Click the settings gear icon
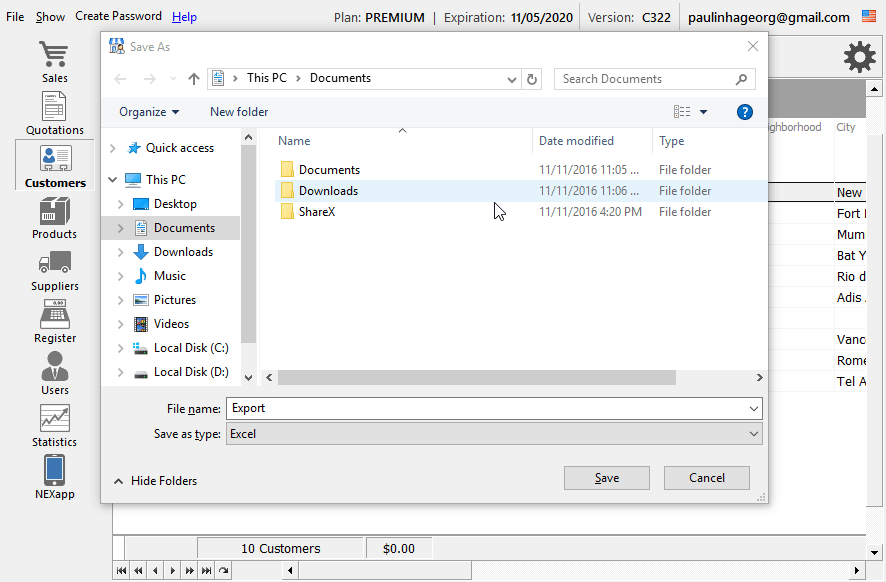The image size is (886, 582). 859,58
